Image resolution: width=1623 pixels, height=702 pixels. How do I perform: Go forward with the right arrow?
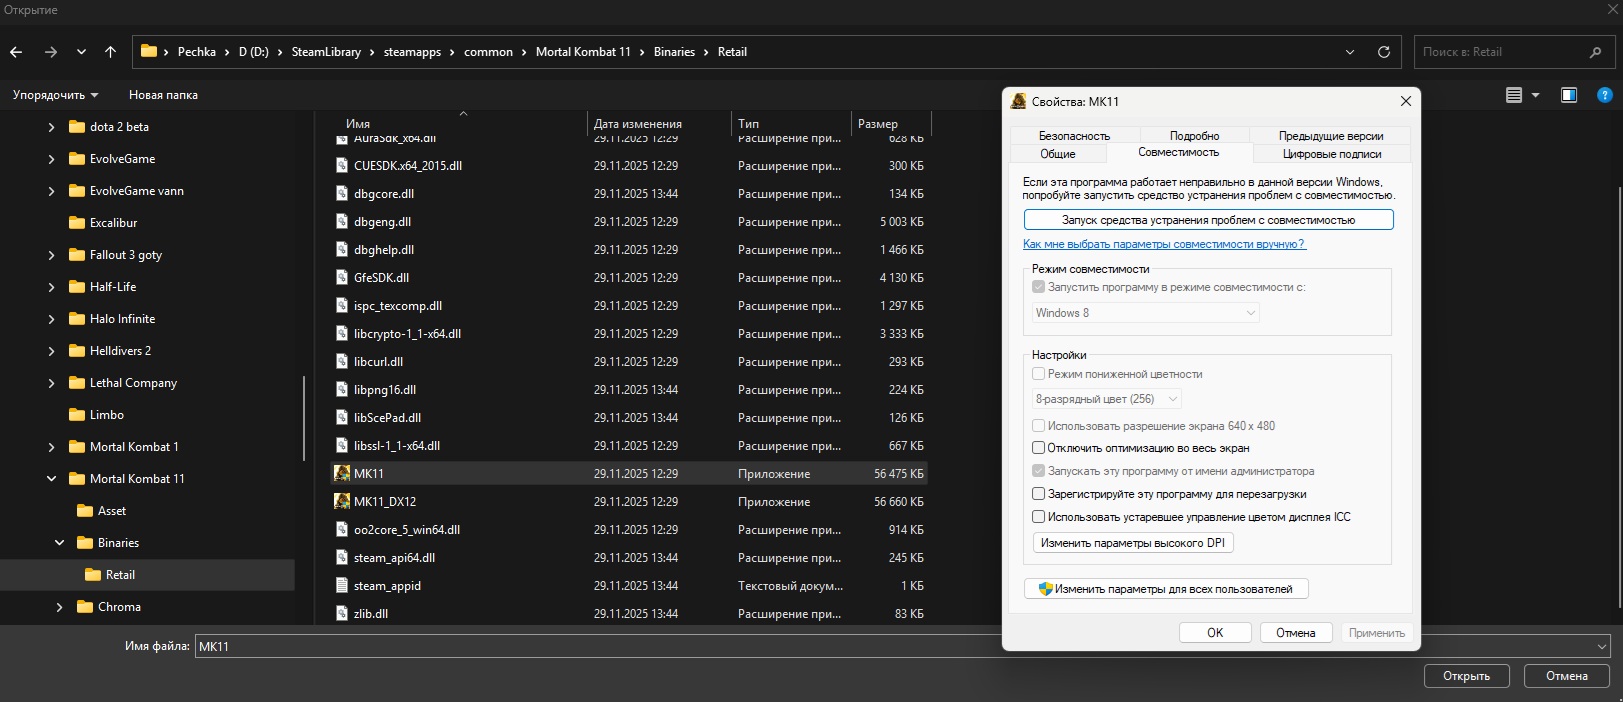click(x=50, y=52)
